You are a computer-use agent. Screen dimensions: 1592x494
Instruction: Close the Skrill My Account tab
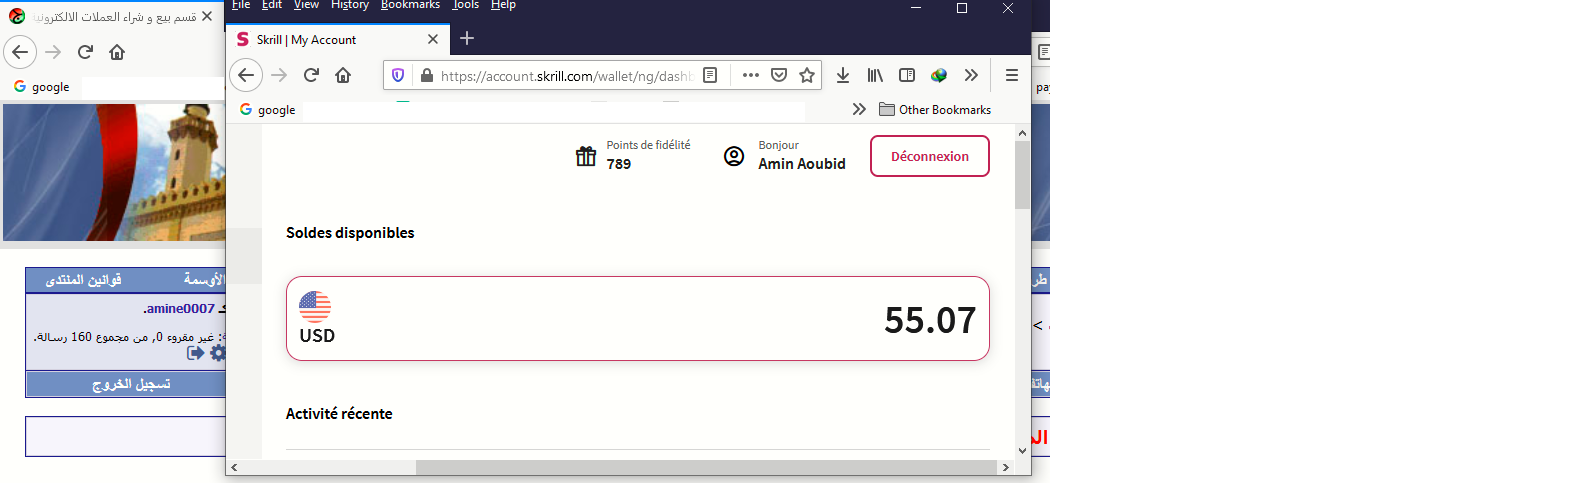point(433,39)
